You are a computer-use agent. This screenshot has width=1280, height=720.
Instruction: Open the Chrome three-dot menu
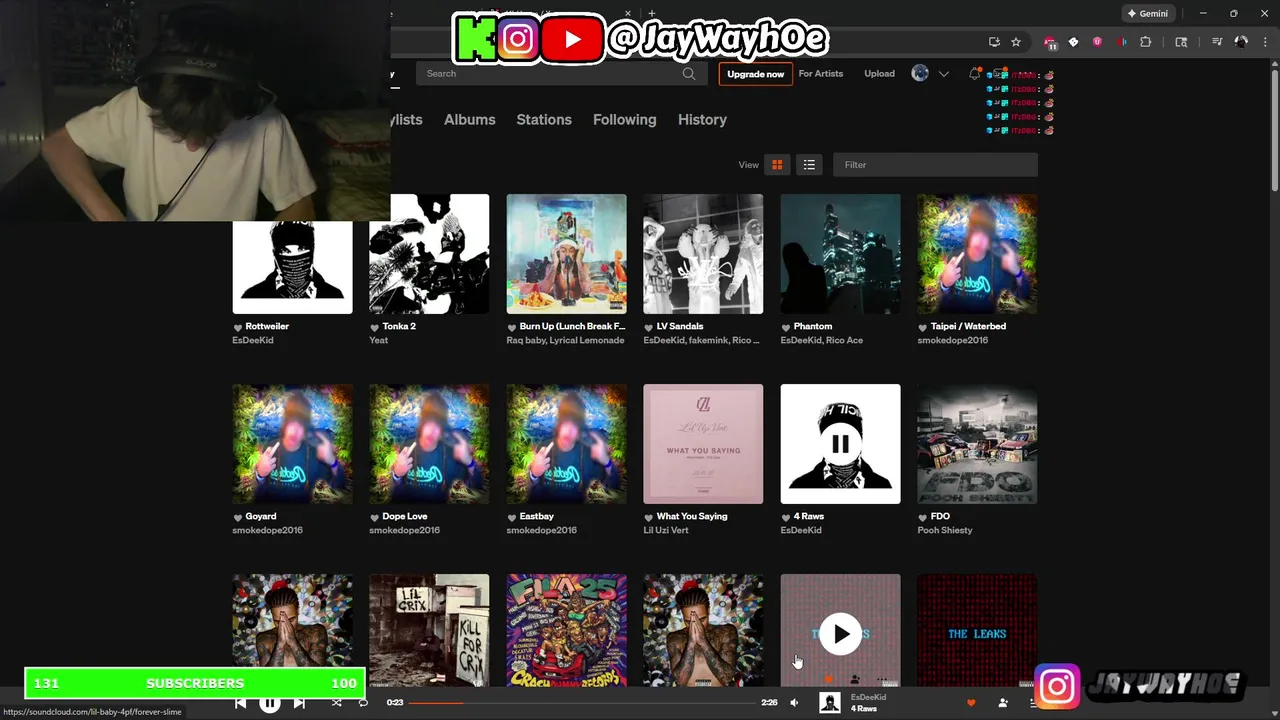coord(1265,42)
